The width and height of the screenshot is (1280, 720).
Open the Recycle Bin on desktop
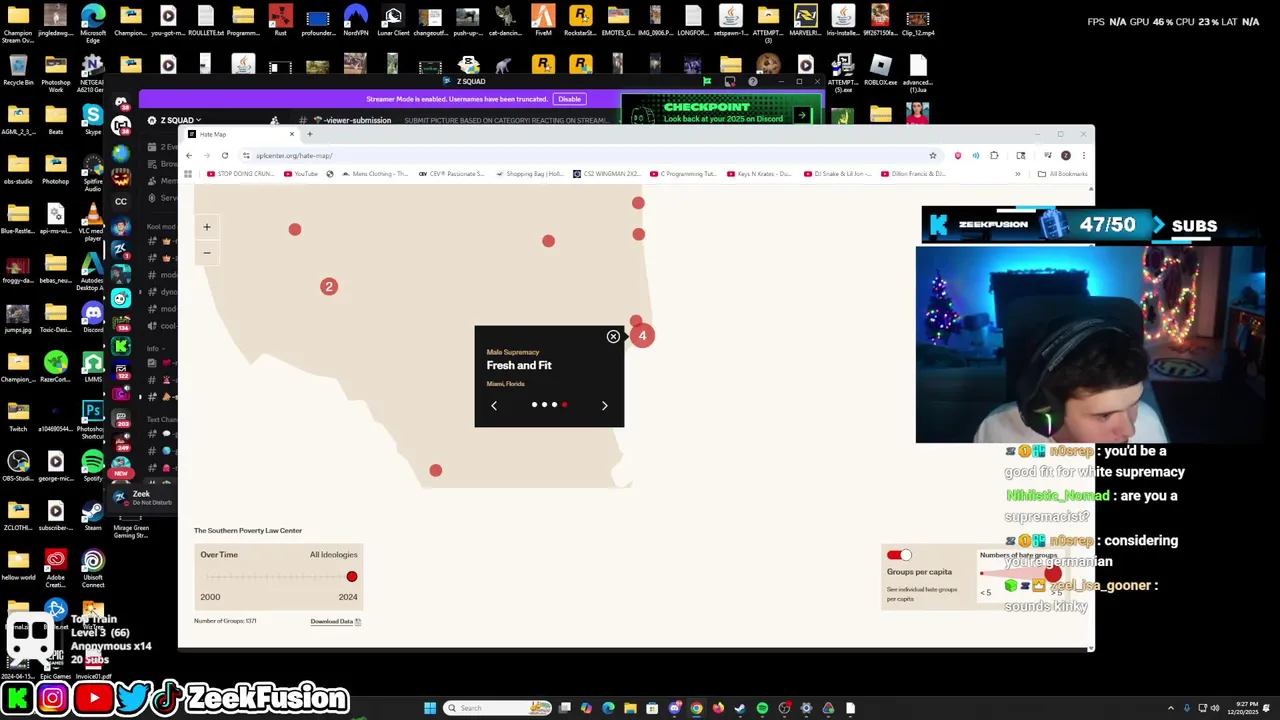(x=18, y=72)
